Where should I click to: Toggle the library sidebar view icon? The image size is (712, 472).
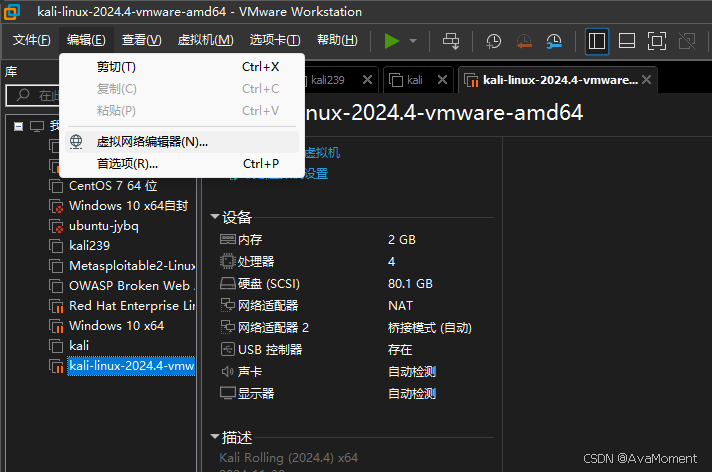tap(597, 41)
